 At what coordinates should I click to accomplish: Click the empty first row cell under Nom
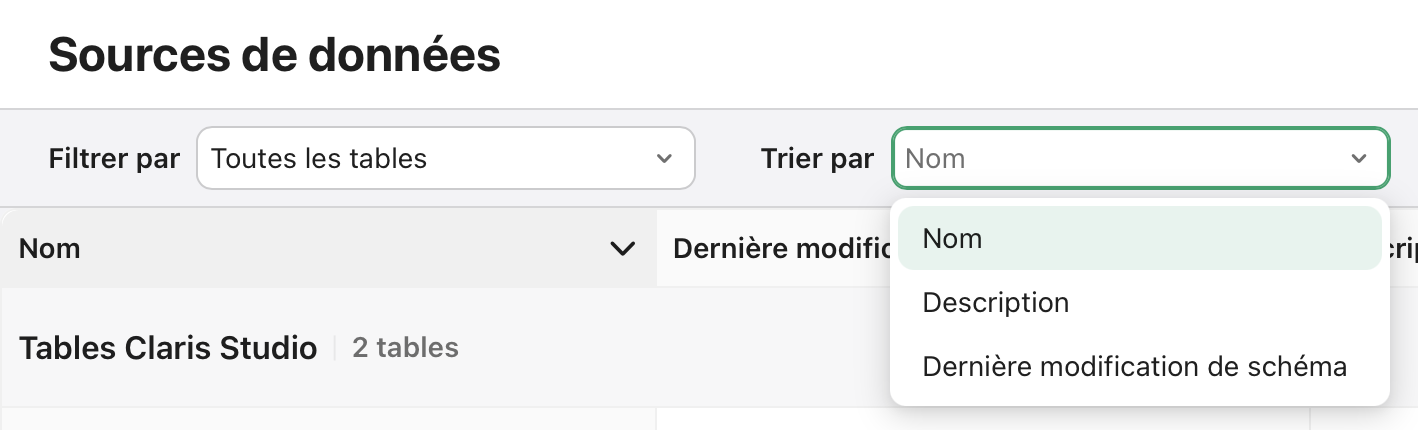tap(328, 419)
